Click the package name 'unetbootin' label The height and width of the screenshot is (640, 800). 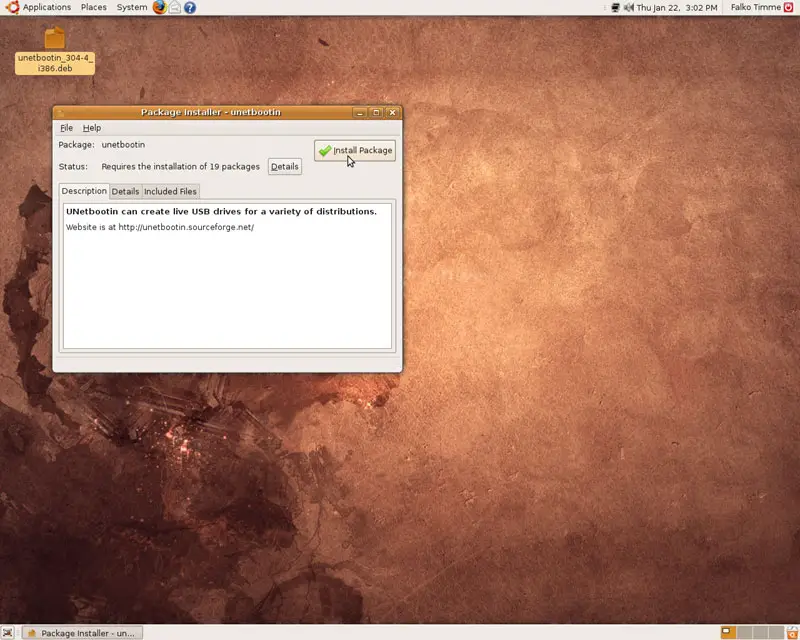click(x=123, y=144)
